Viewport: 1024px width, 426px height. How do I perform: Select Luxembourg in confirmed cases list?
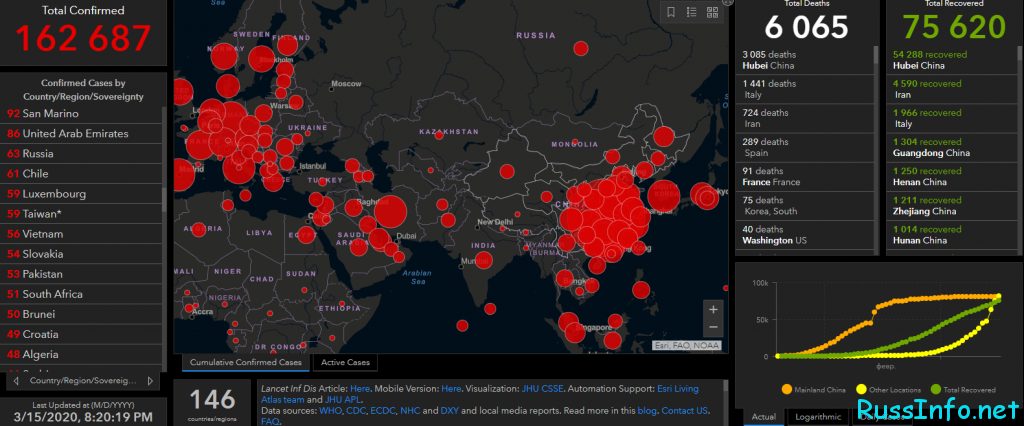[x=80, y=194]
